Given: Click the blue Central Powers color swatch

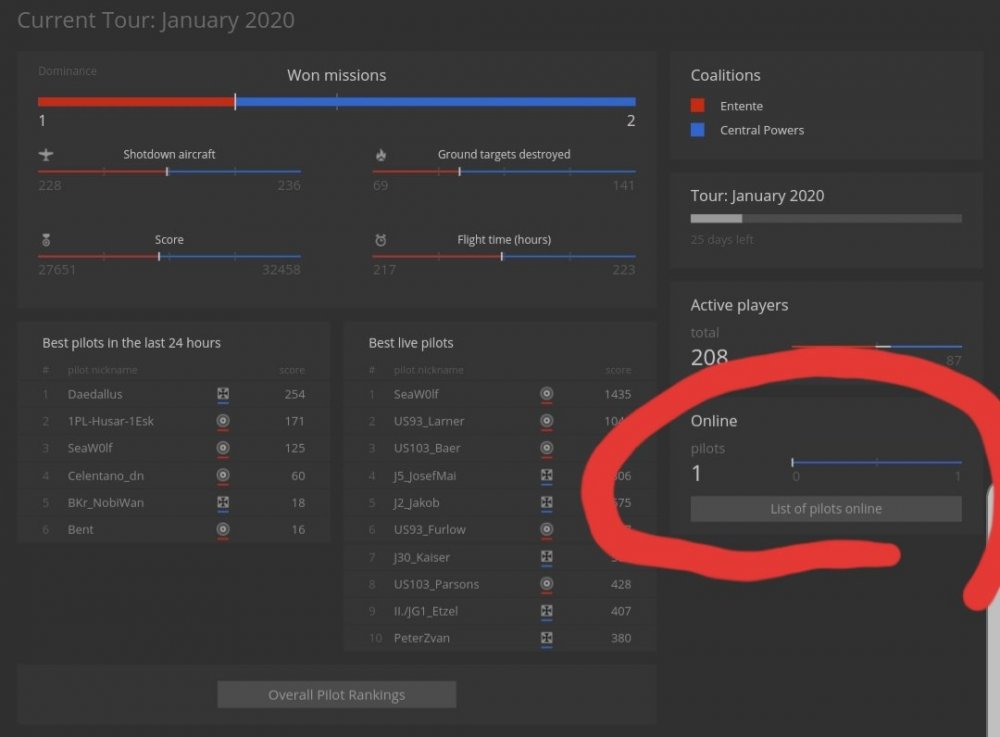Looking at the screenshot, I should pos(698,130).
